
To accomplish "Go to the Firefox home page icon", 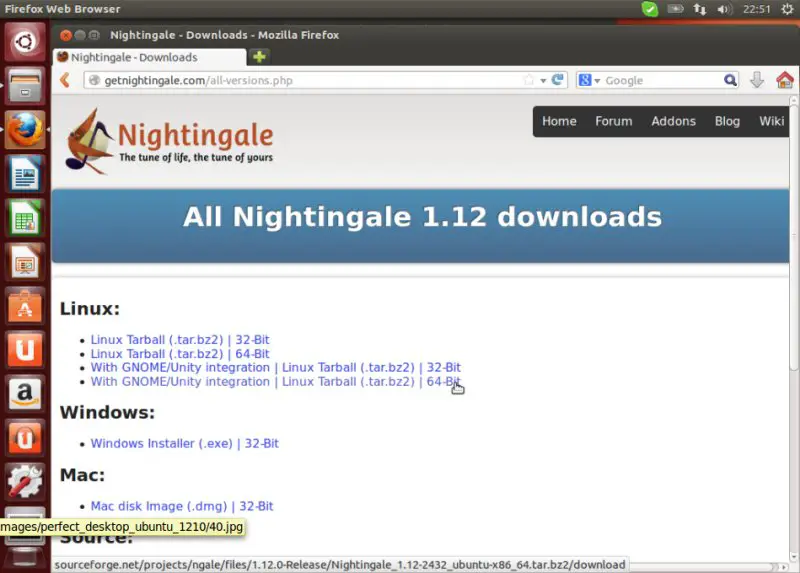I will (785, 80).
